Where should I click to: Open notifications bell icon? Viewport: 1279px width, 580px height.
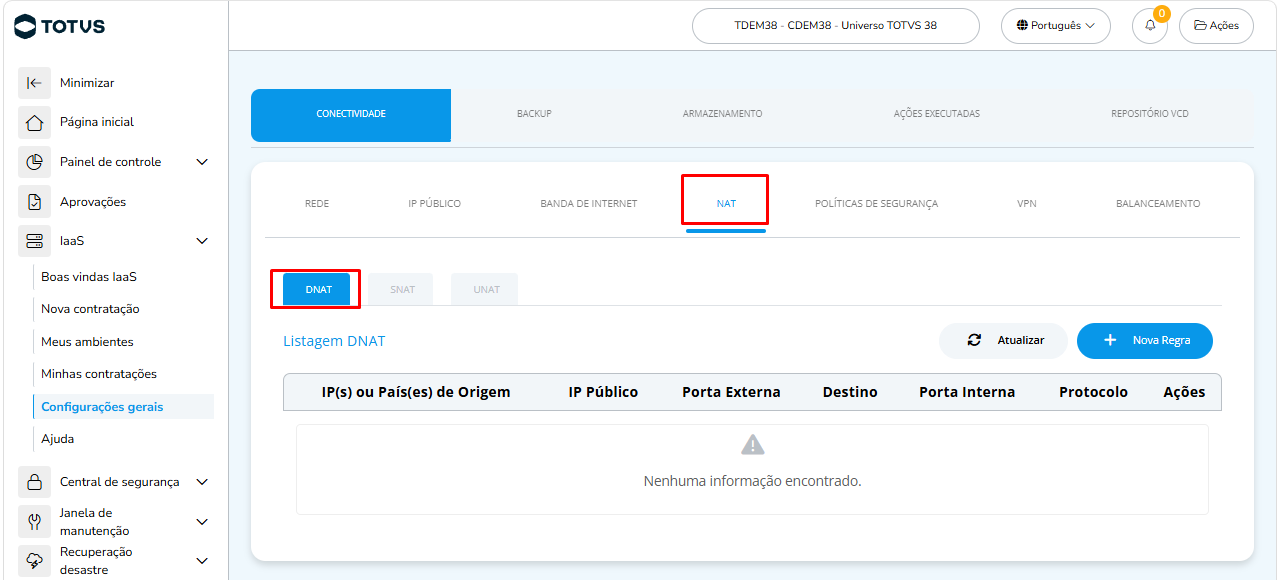[1150, 26]
